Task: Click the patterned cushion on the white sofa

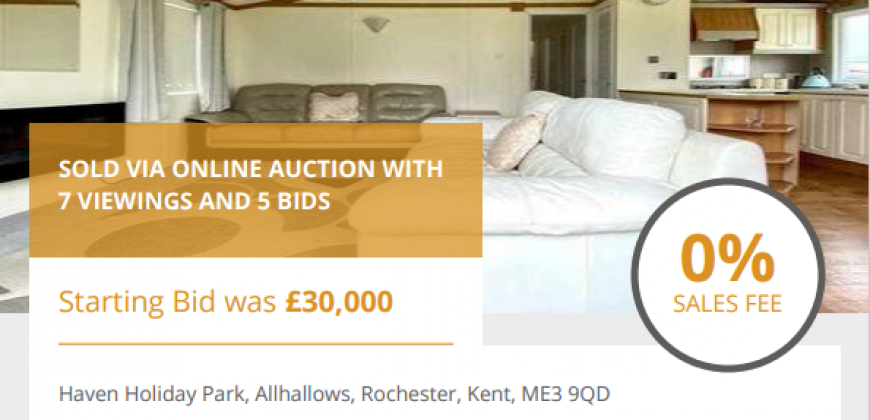Action: pos(515,142)
